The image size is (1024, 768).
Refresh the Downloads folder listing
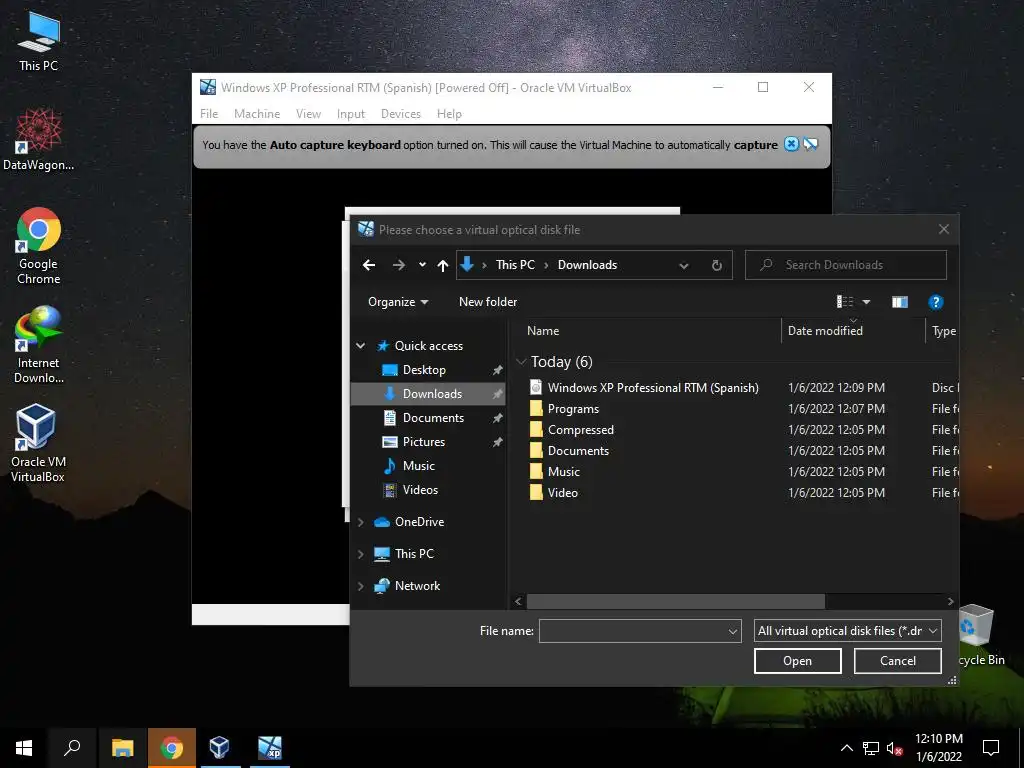[716, 265]
